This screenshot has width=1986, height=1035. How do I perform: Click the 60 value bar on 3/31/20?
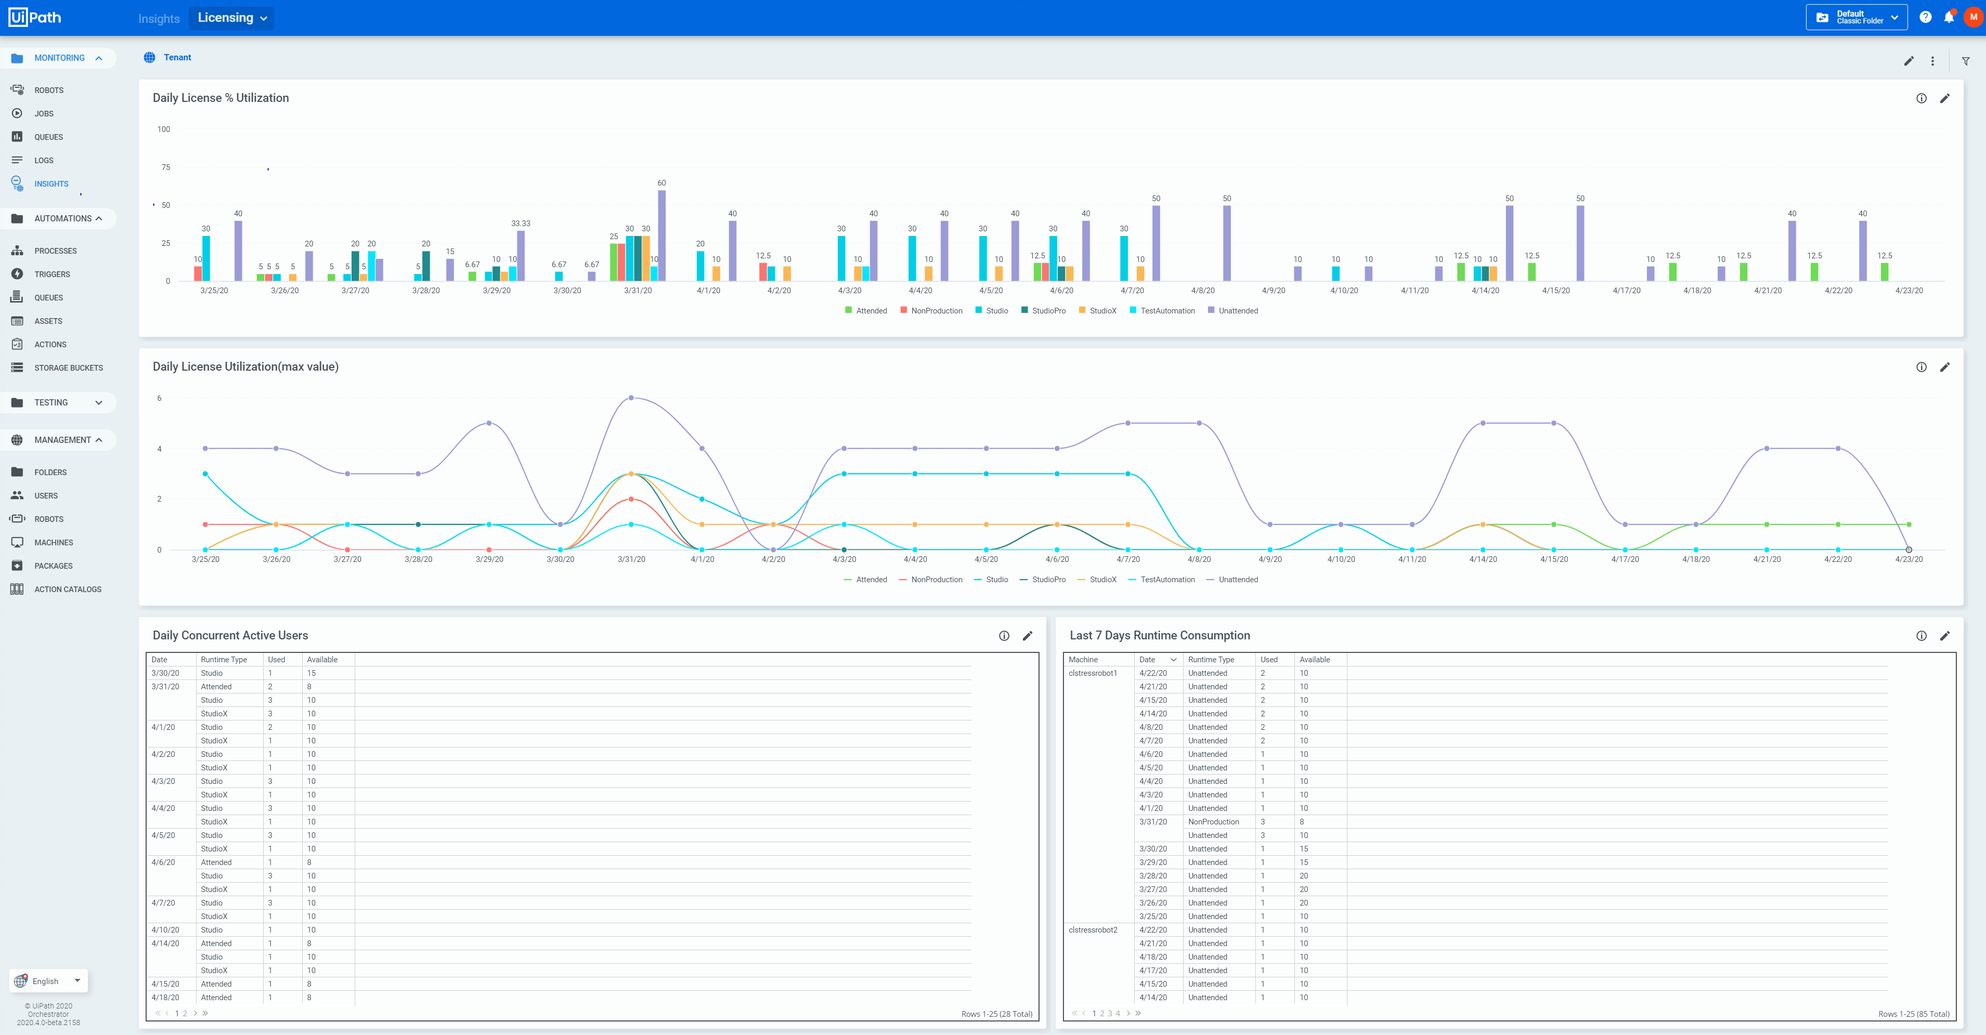click(662, 236)
